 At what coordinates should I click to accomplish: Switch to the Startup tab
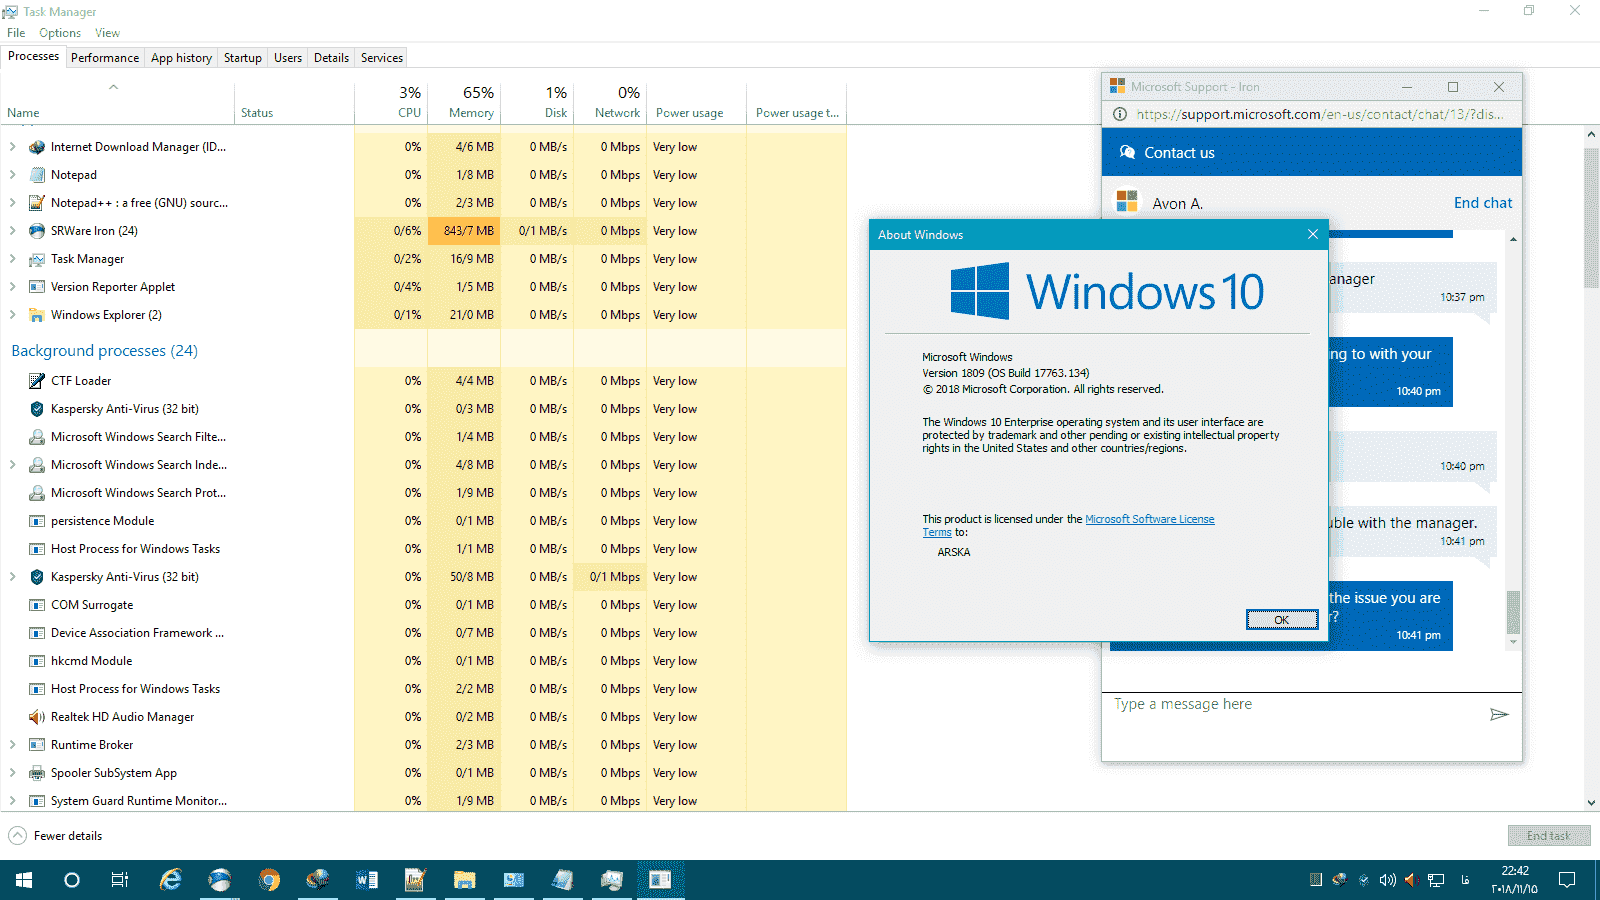pos(242,58)
